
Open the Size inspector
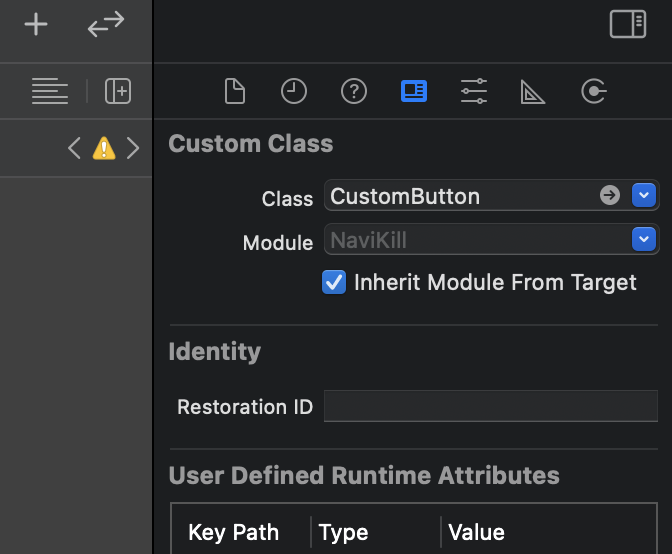[533, 92]
